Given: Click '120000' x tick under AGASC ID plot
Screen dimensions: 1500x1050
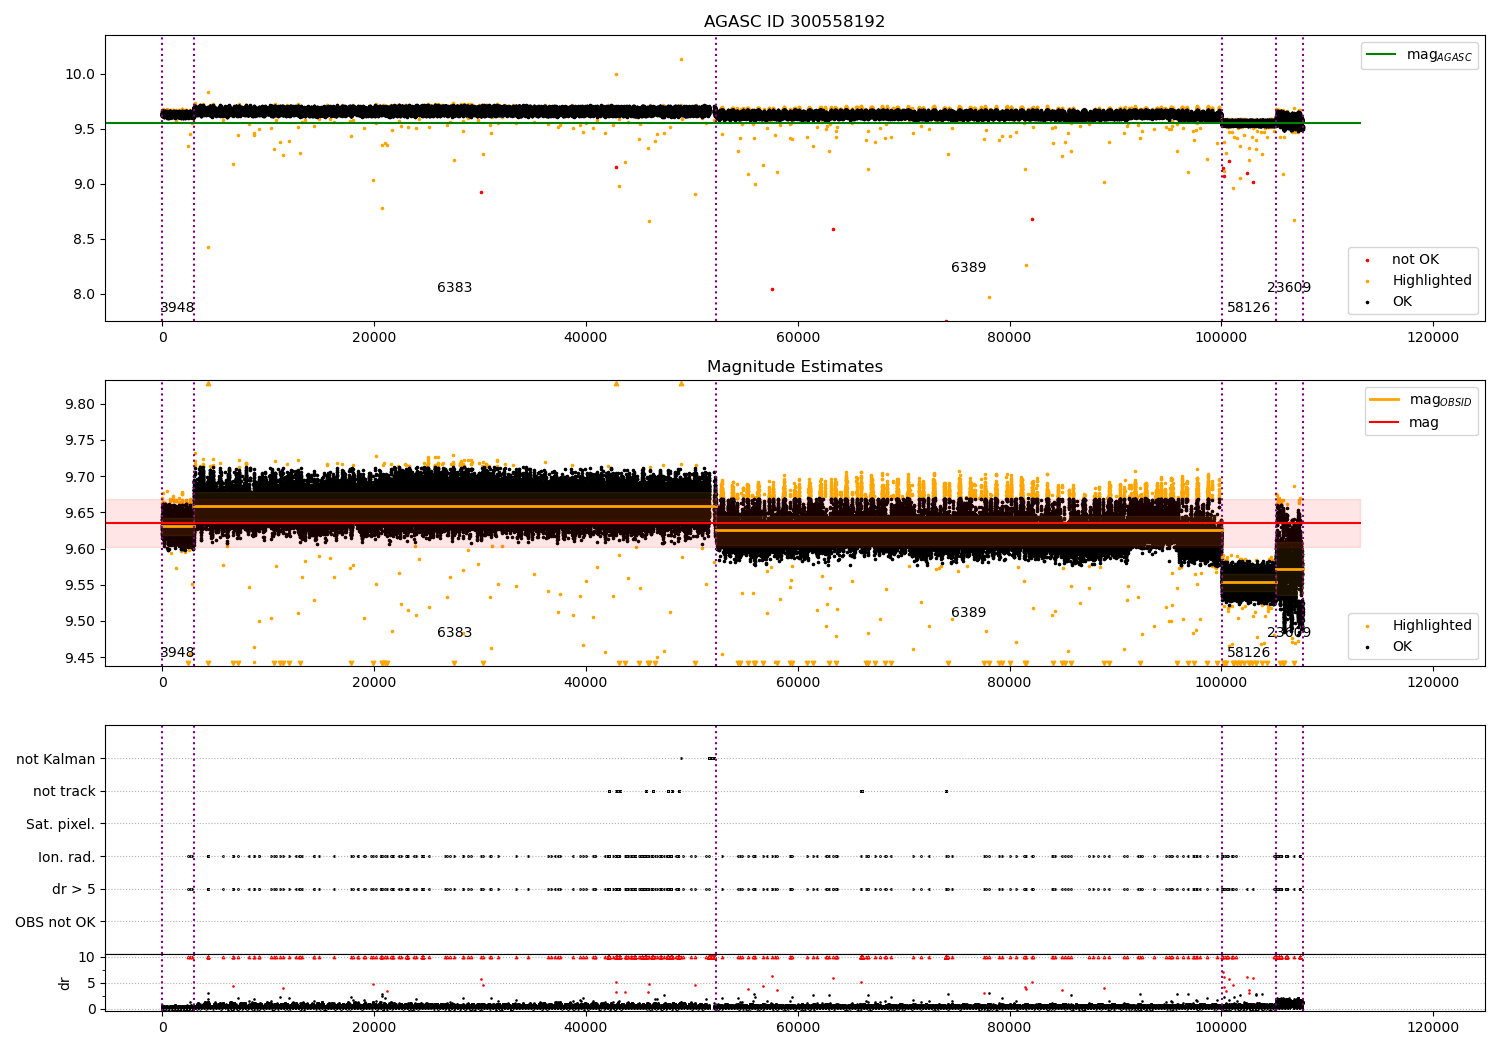Looking at the screenshot, I should tap(1433, 338).
